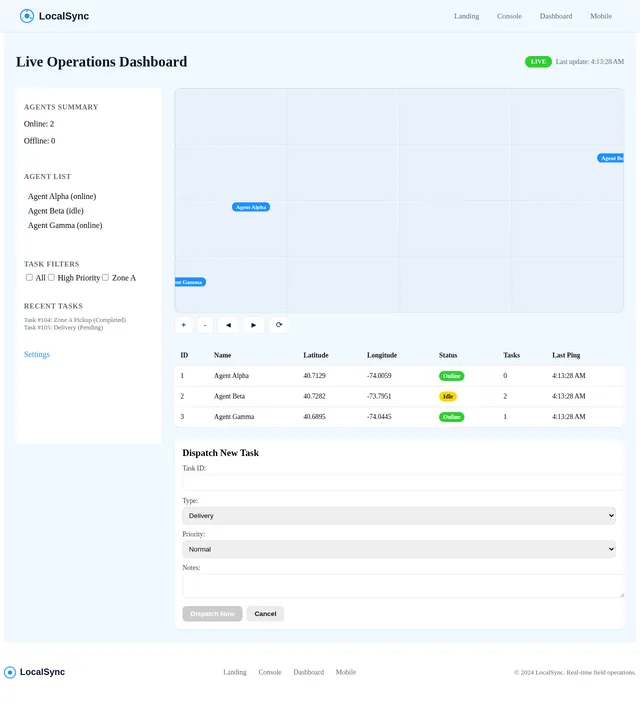
Task: Open Landing in the top navigation
Action: (466, 16)
